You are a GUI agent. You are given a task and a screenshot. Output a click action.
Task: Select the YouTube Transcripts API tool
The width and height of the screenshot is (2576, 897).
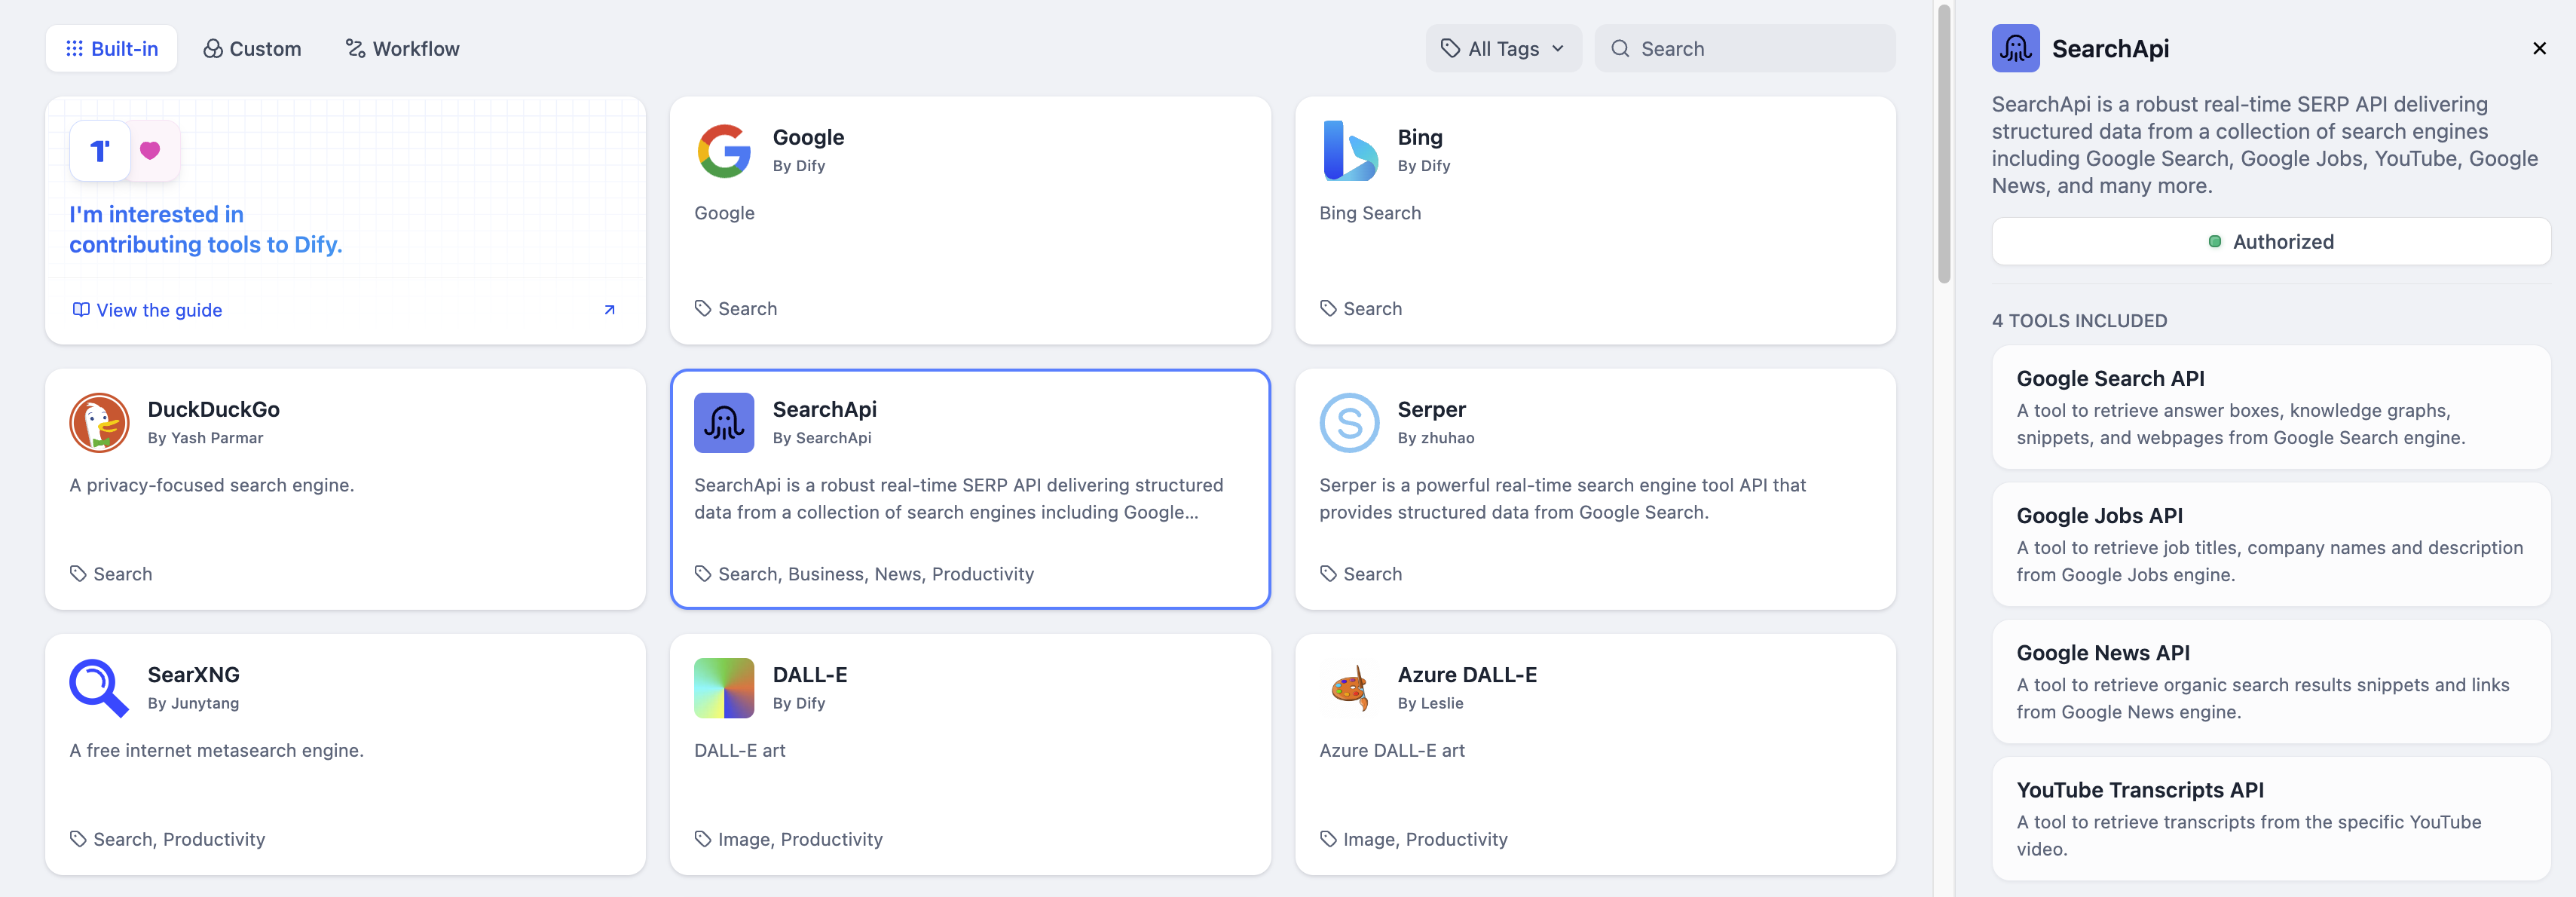[x=2271, y=818]
